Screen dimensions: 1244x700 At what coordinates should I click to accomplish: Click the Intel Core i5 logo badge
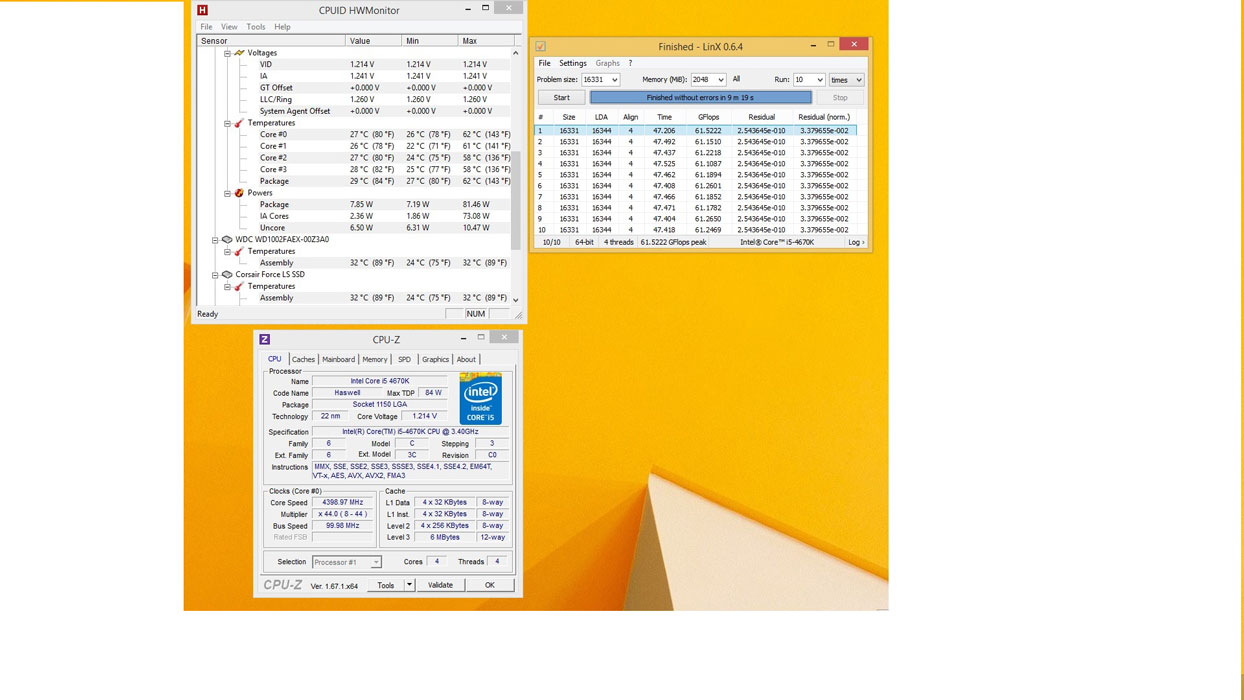(480, 399)
